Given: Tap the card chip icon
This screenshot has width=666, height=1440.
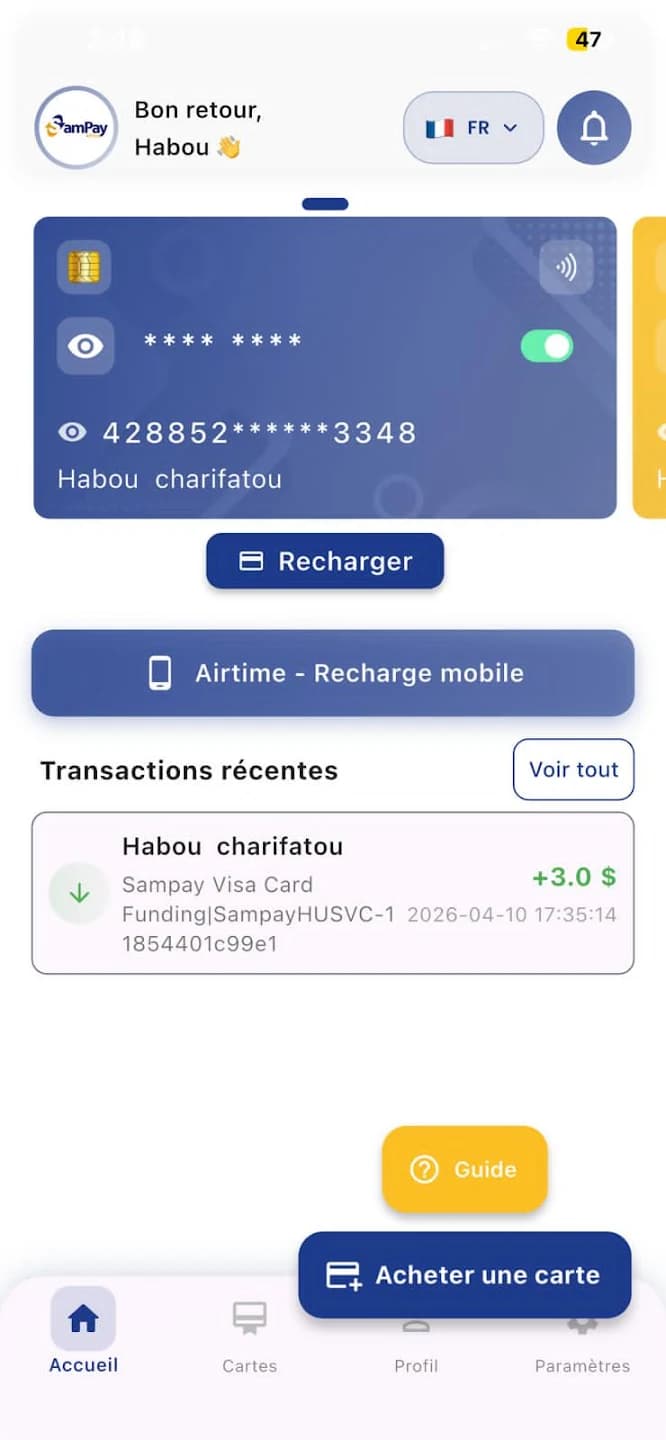Looking at the screenshot, I should click(x=84, y=267).
